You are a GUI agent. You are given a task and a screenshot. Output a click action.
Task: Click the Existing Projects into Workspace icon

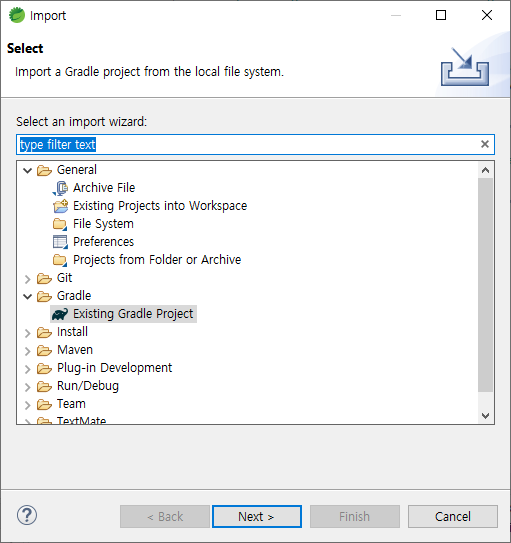tap(60, 206)
